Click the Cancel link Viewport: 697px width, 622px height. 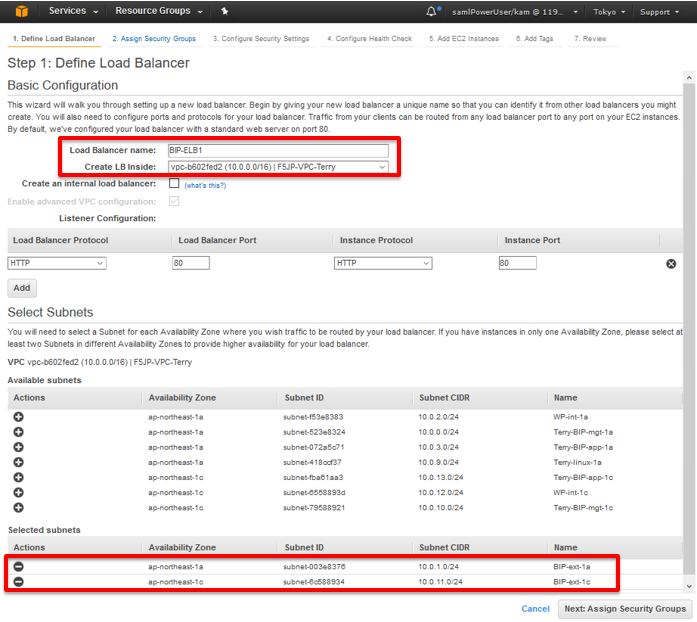[535, 609]
